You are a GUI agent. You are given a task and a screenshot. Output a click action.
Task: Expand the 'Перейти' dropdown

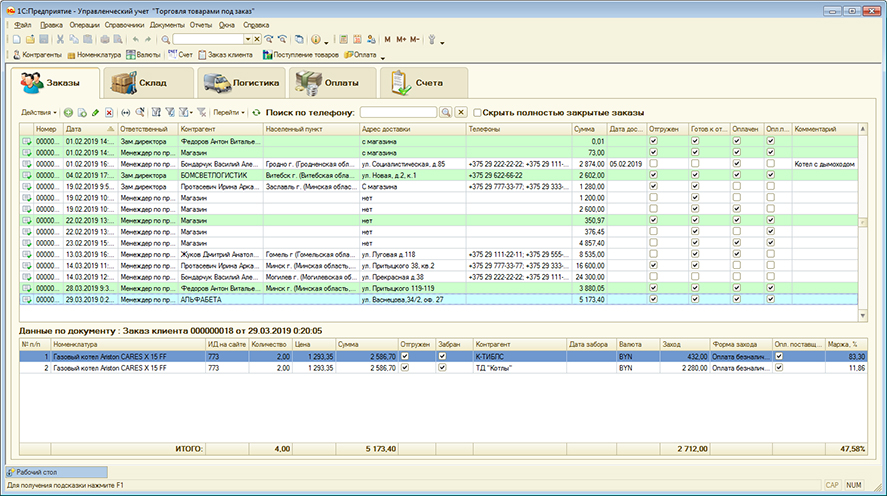pos(229,113)
